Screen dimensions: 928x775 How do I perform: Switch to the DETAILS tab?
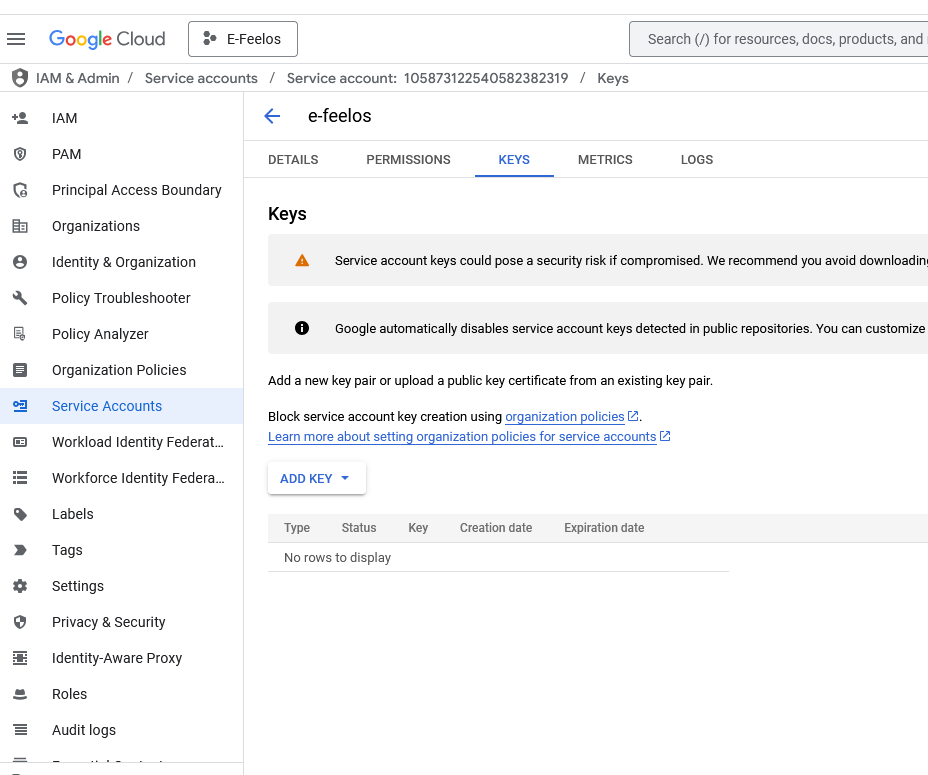click(293, 160)
